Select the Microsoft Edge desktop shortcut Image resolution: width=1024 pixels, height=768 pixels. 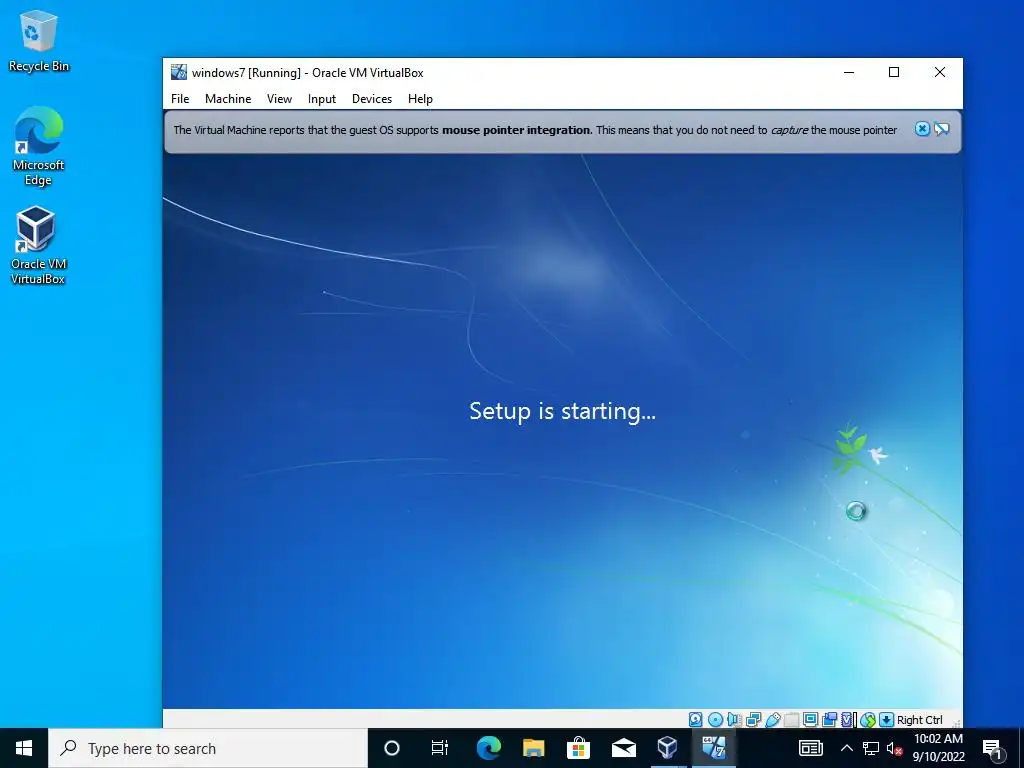(x=39, y=146)
